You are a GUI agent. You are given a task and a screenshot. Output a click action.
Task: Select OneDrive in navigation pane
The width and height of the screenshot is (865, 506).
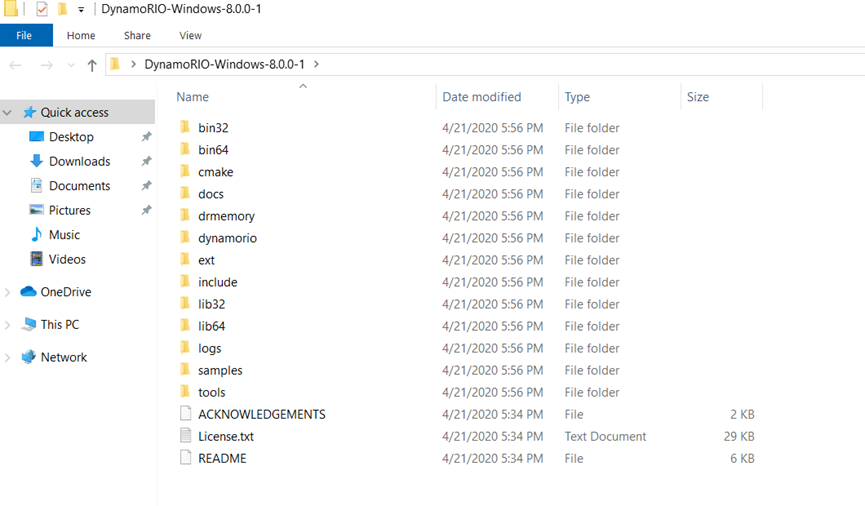coord(66,292)
